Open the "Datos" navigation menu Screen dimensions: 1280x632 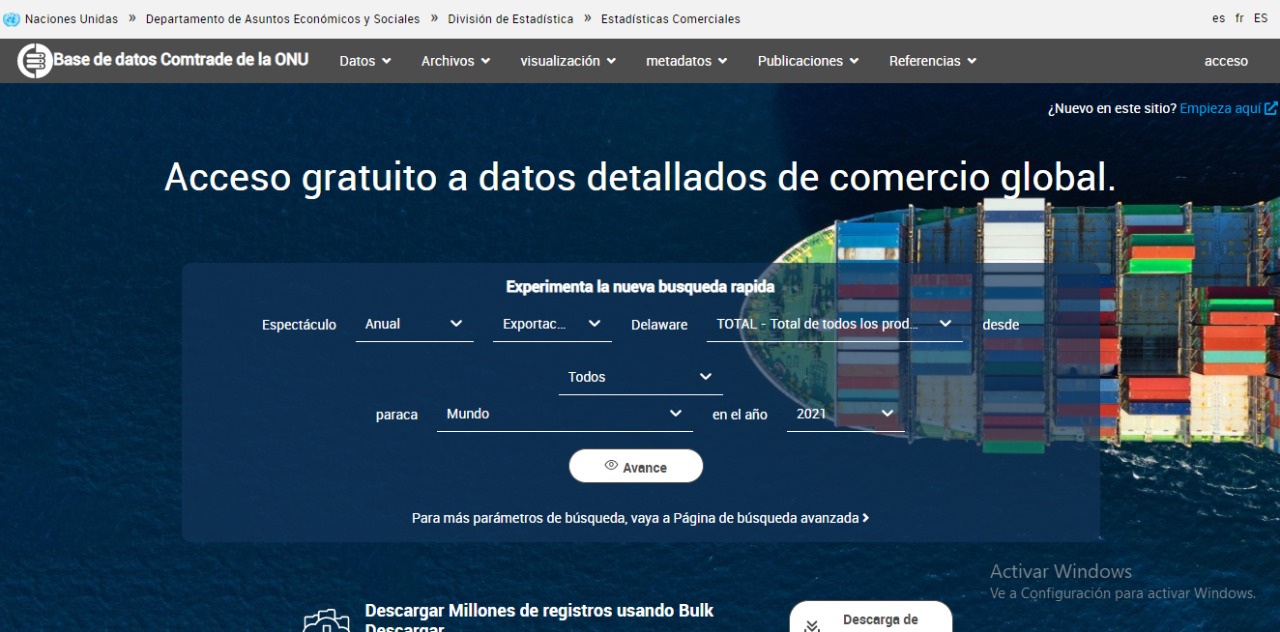pyautogui.click(x=364, y=60)
